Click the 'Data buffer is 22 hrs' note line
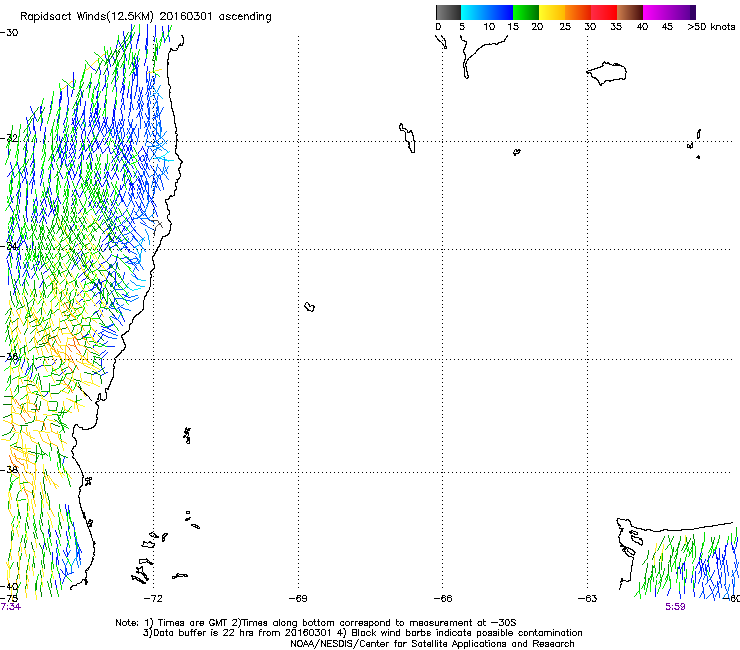This screenshot has width=740, height=650. pos(362,633)
